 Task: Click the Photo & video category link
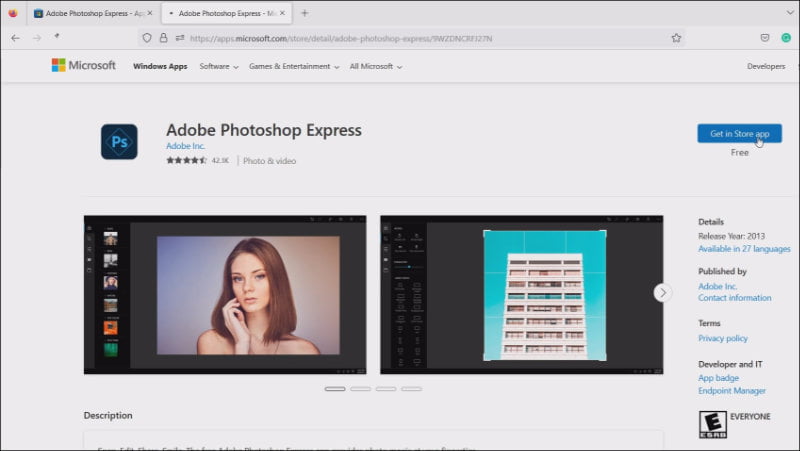(269, 161)
